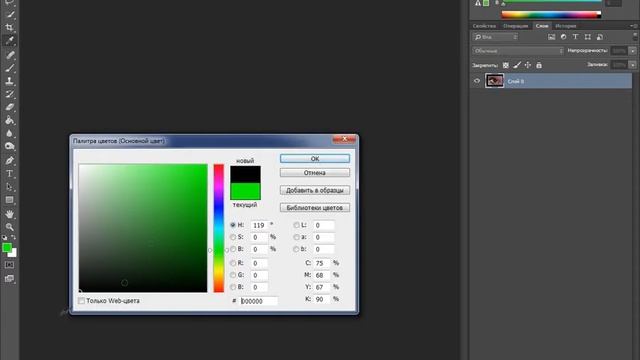Click the current (текущий) green color swatch
Viewport: 640px width, 360px height.
245,191
